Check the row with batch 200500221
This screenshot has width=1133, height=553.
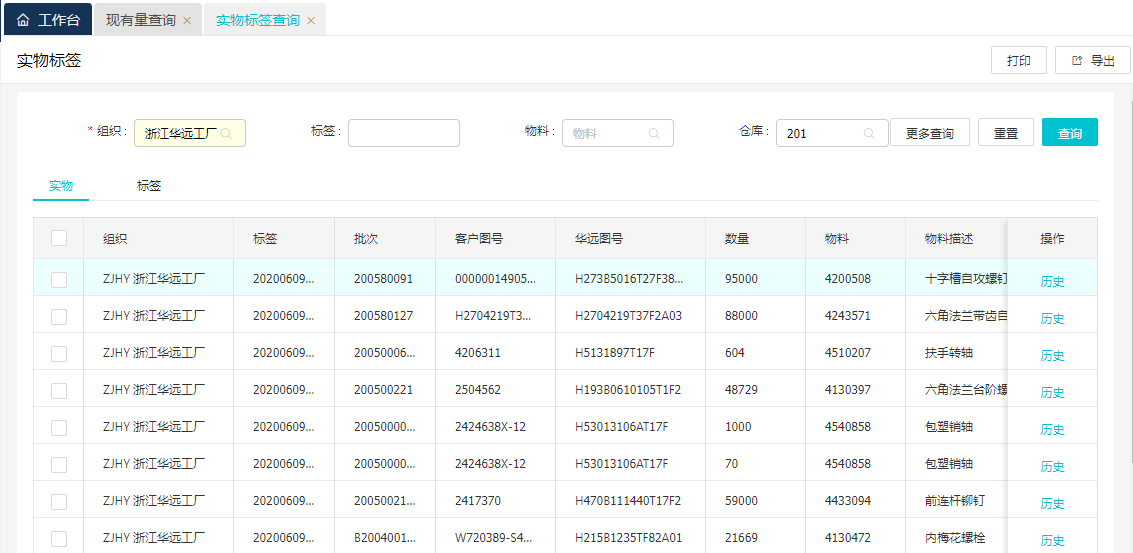(59, 390)
